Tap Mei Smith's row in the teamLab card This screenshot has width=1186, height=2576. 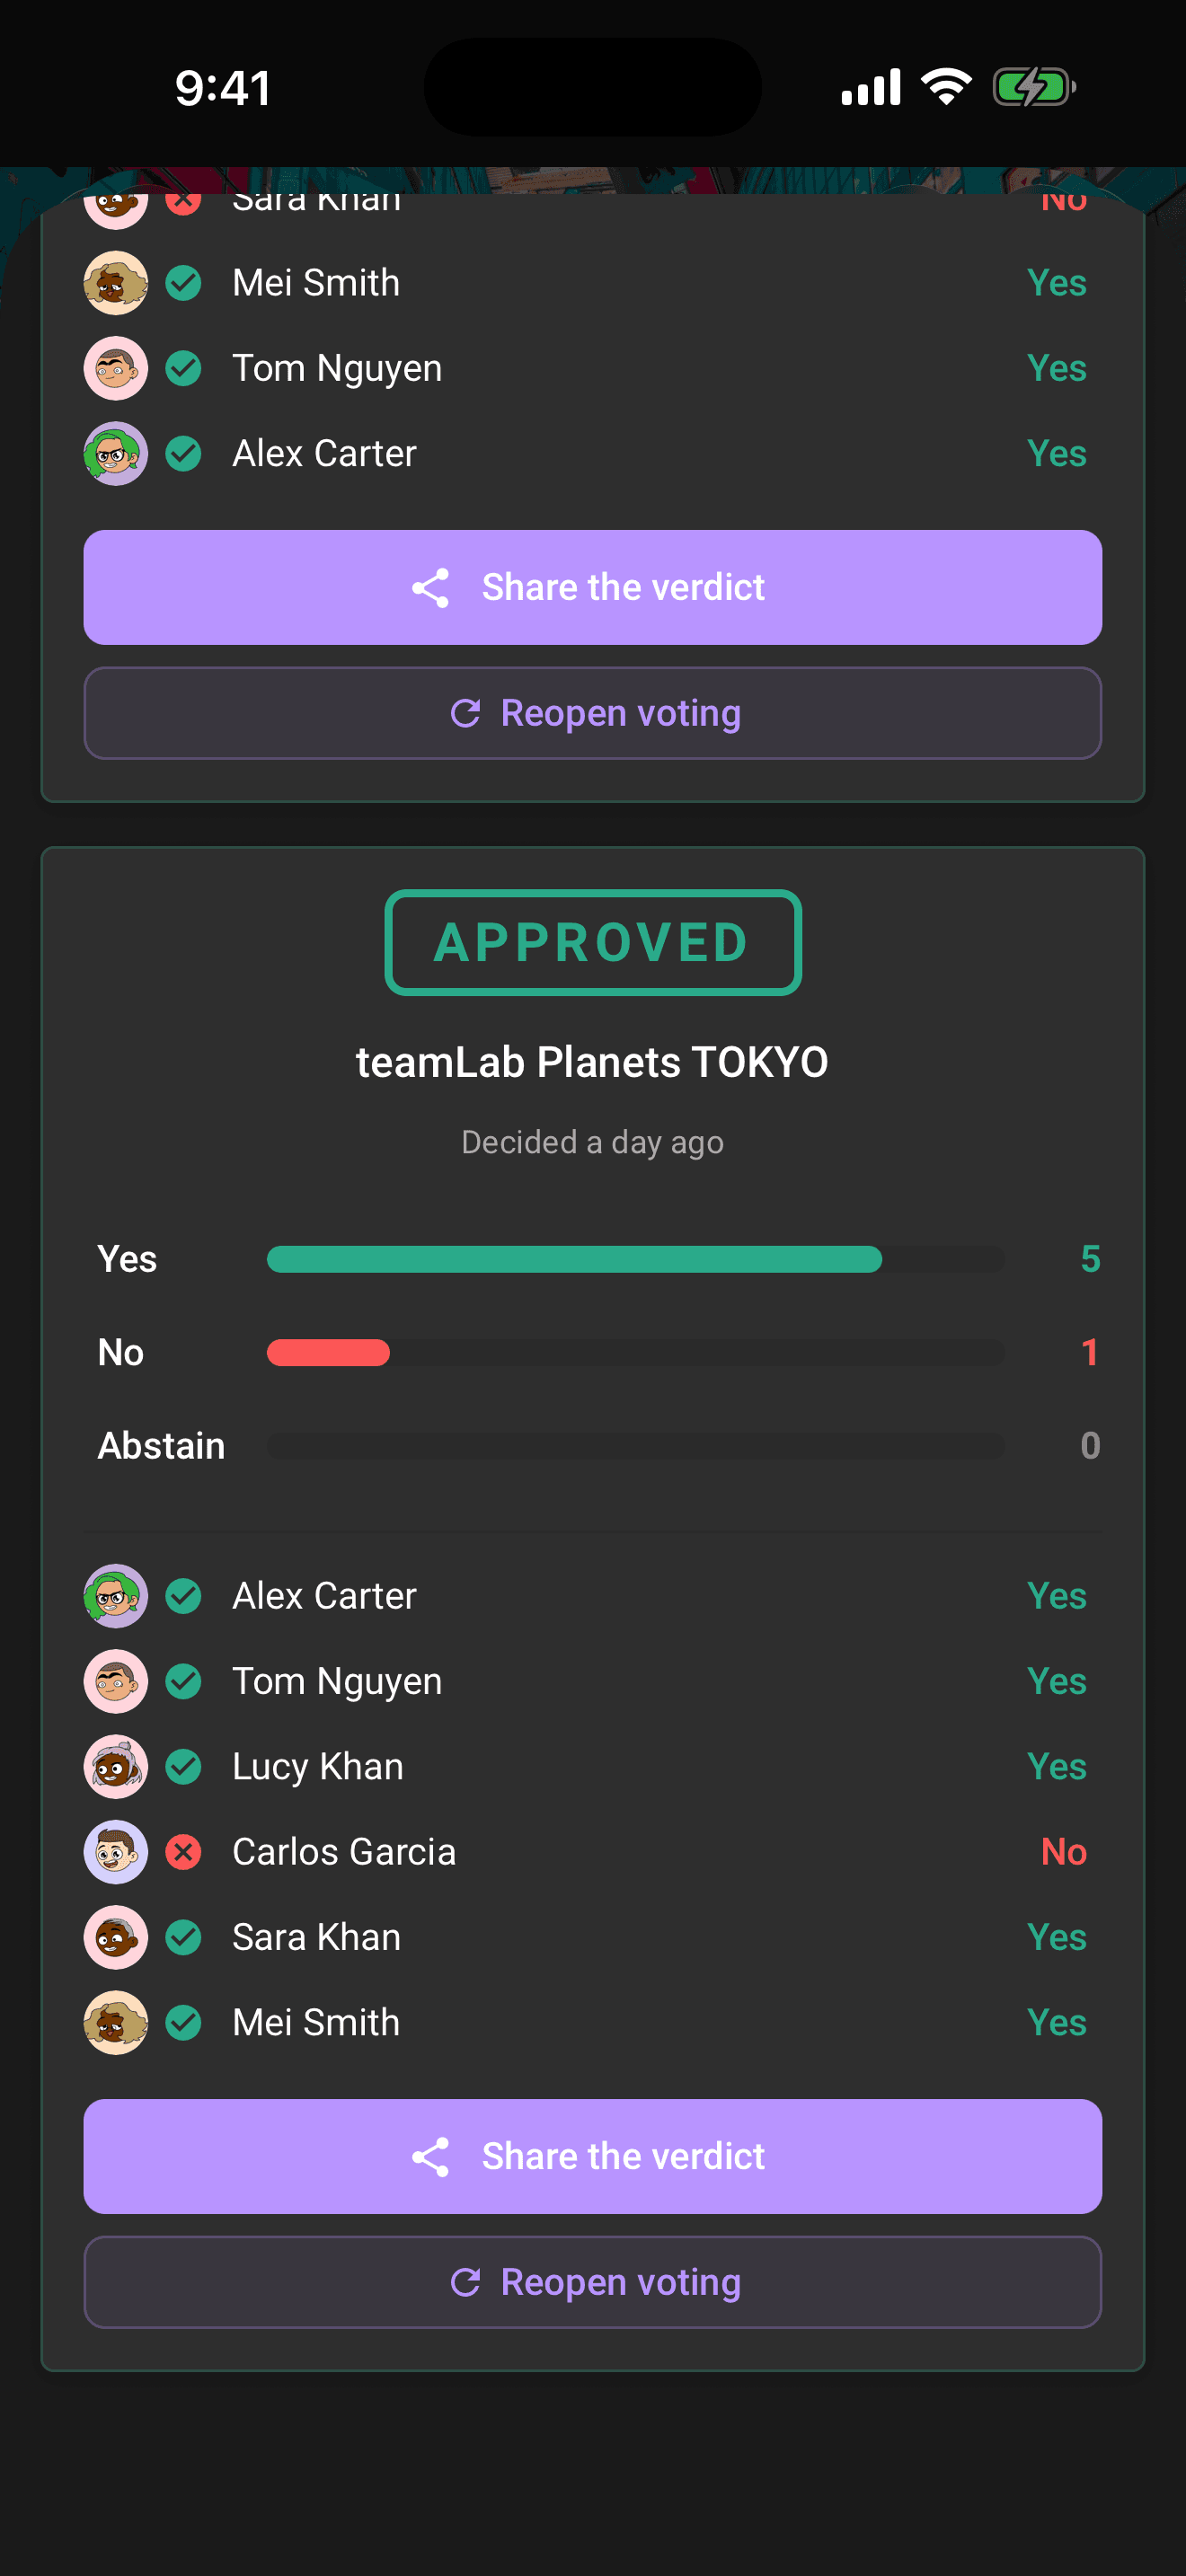(x=593, y=2022)
